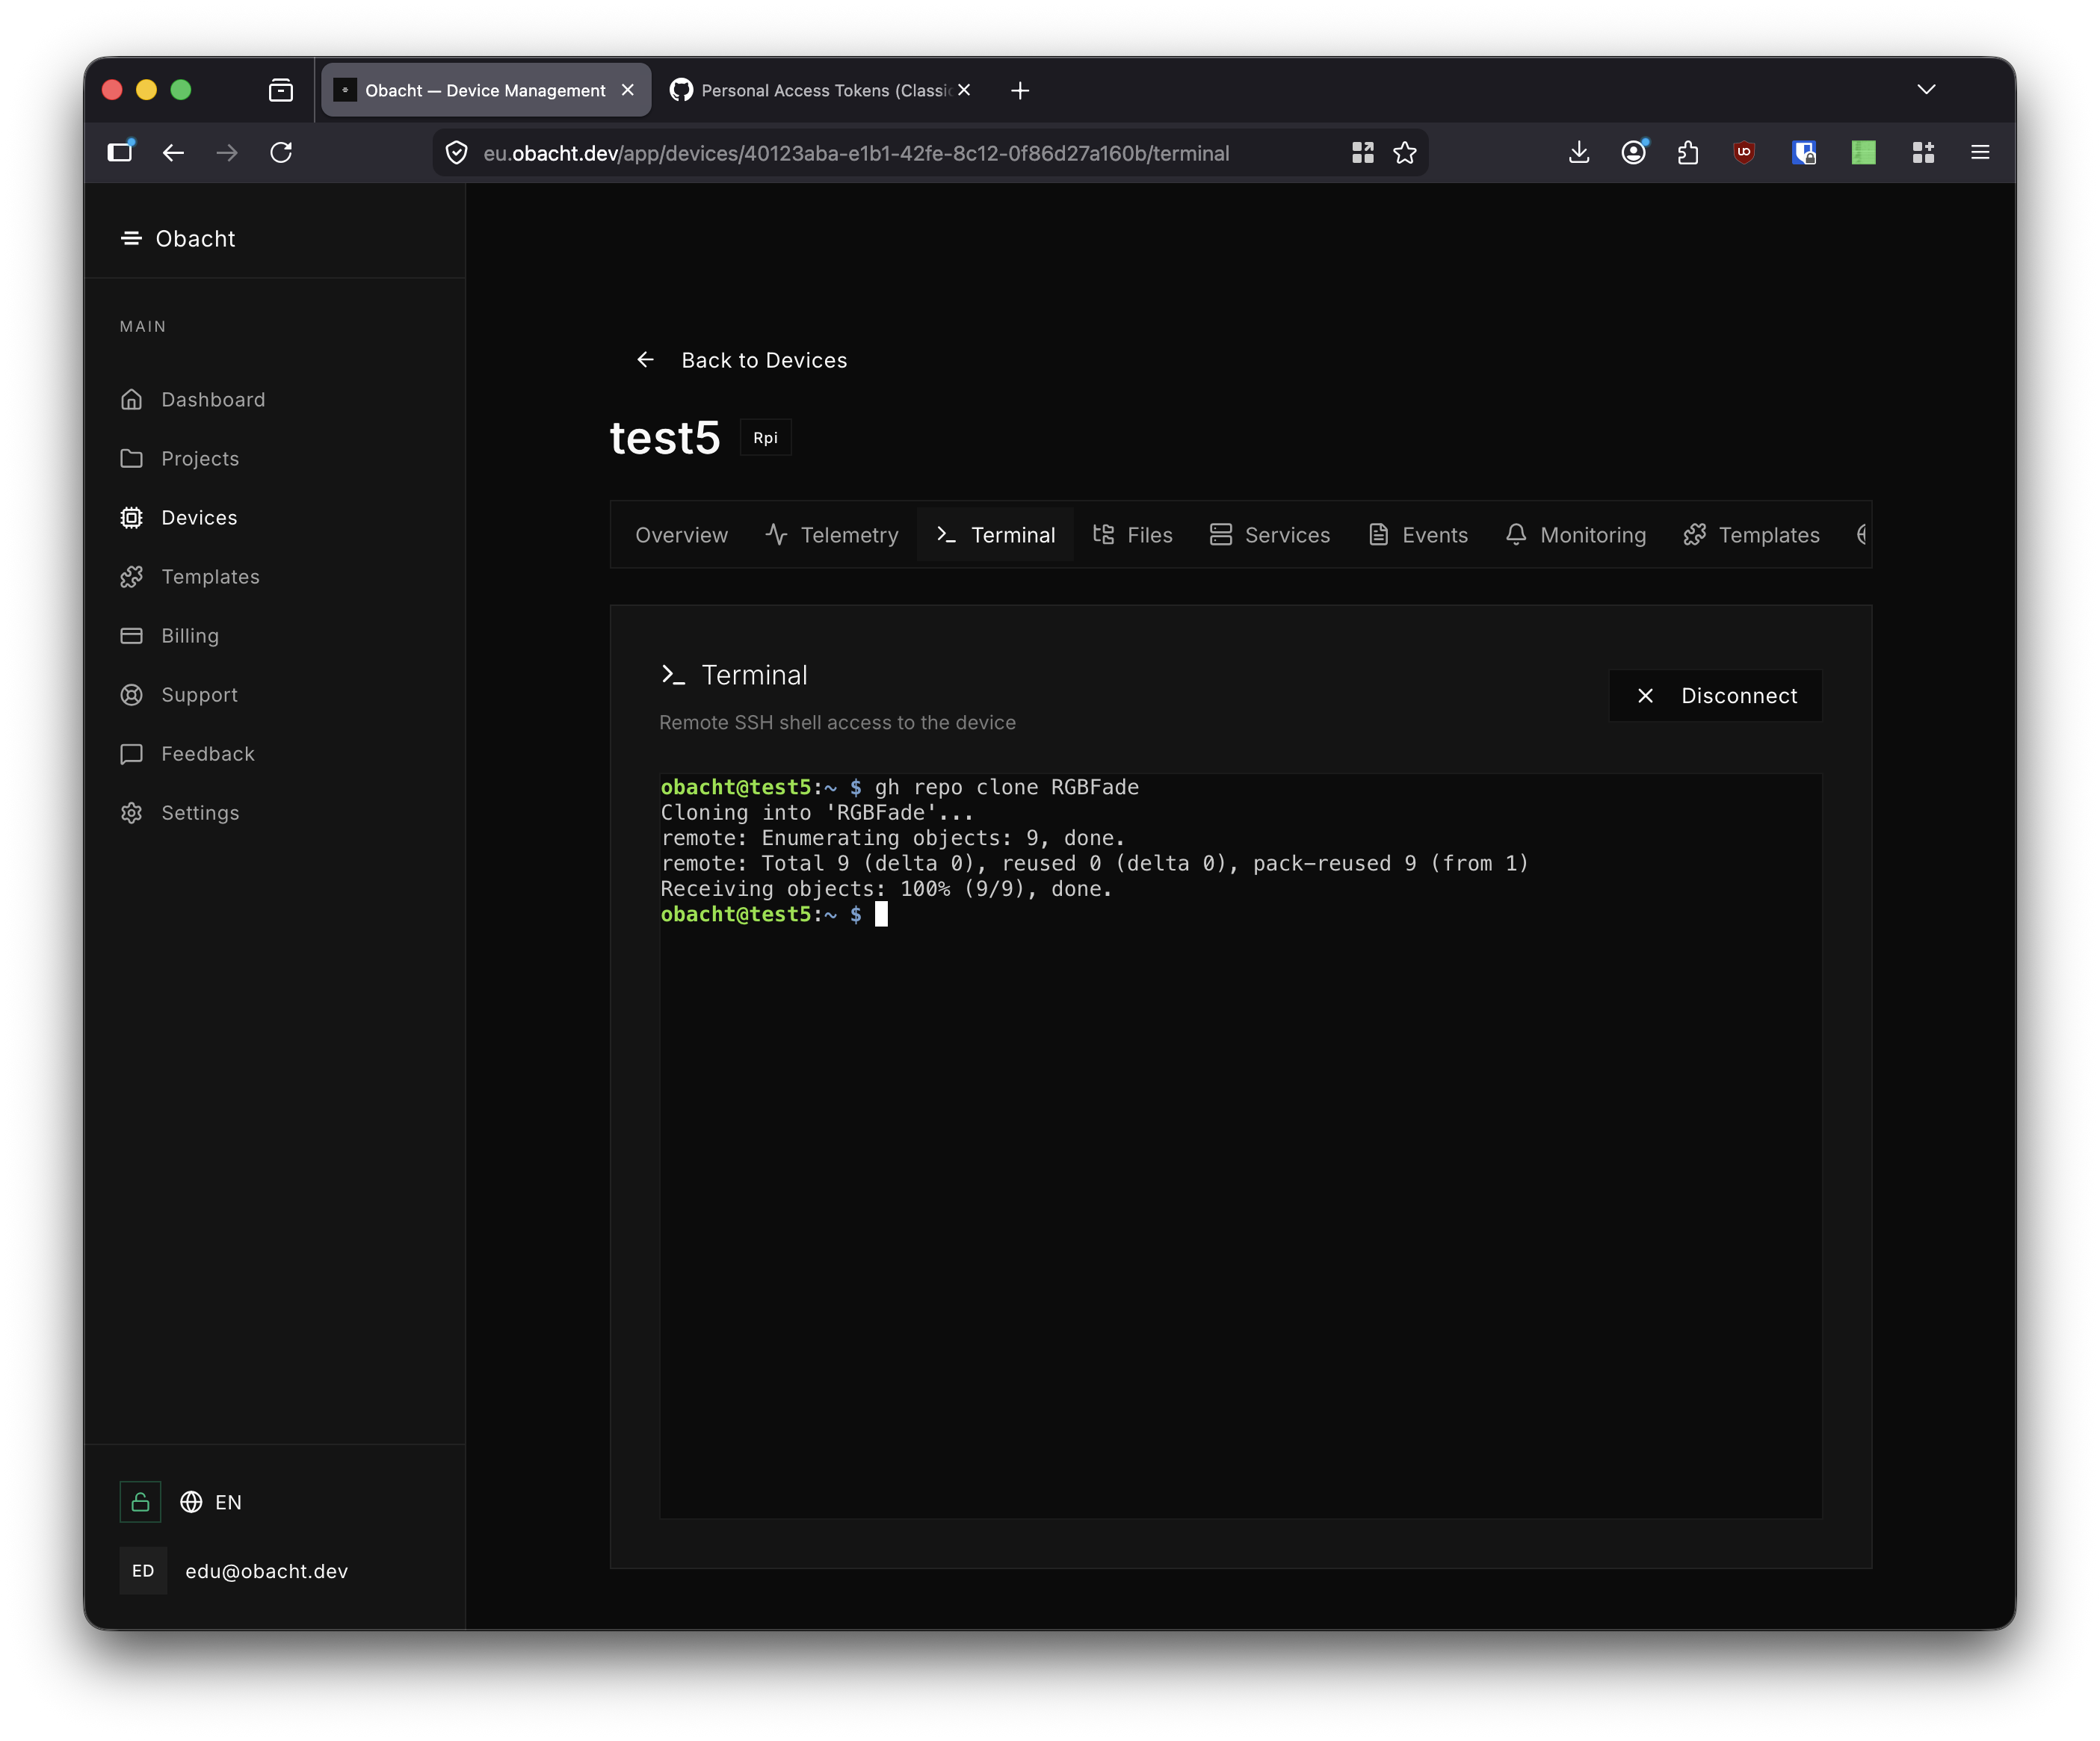Change language via EN globe selector

pos(211,1502)
